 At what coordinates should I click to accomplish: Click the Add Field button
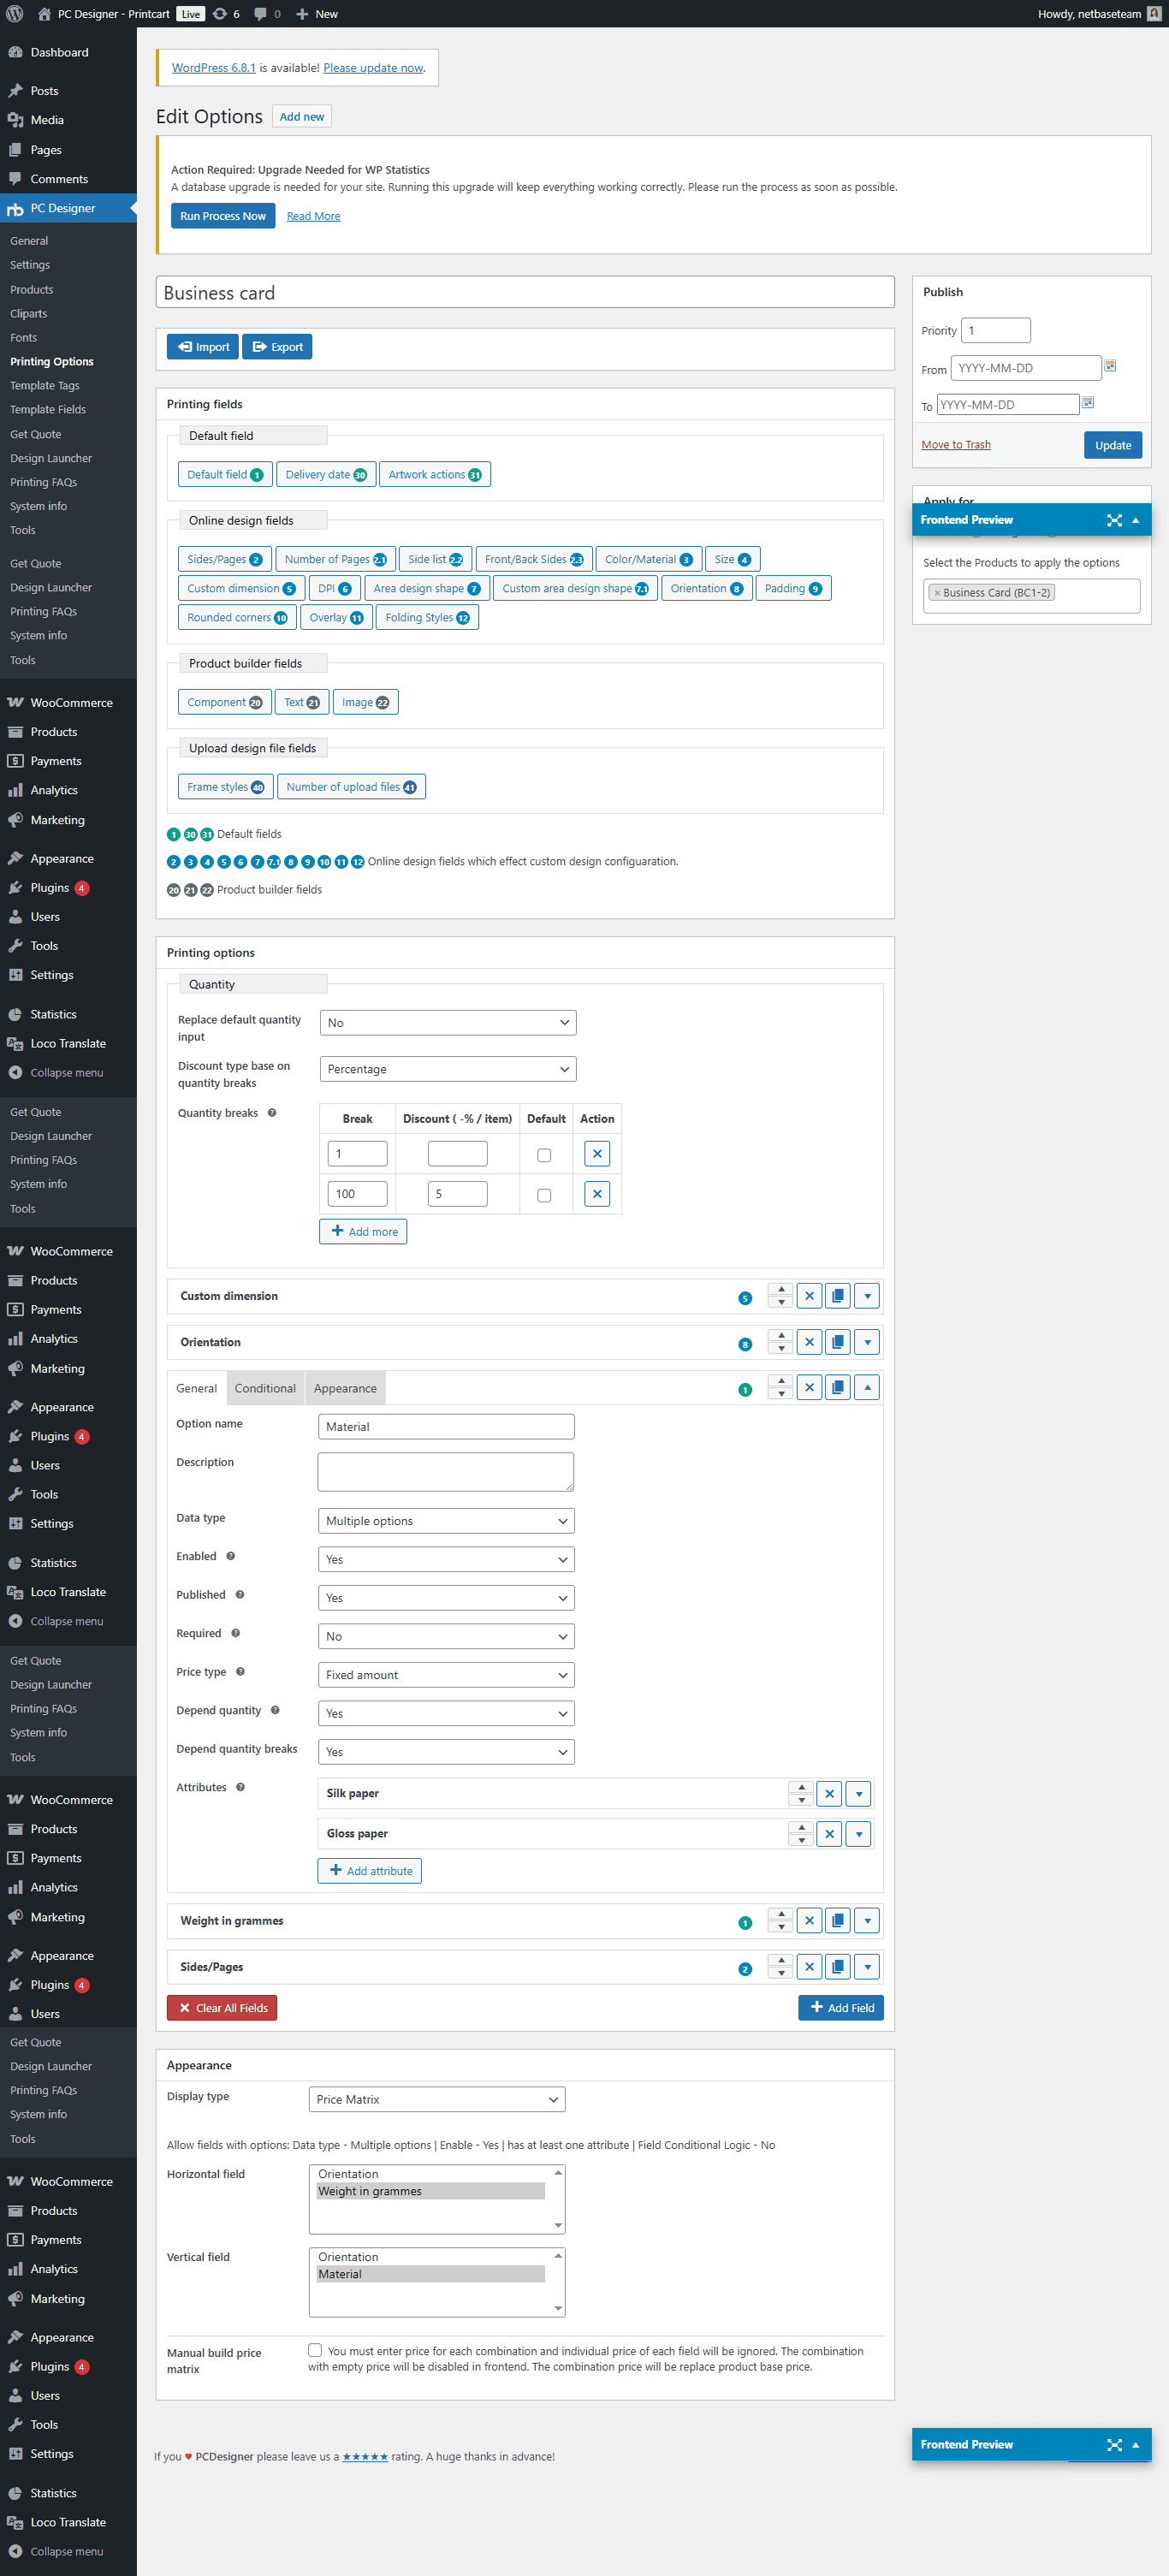point(841,2008)
